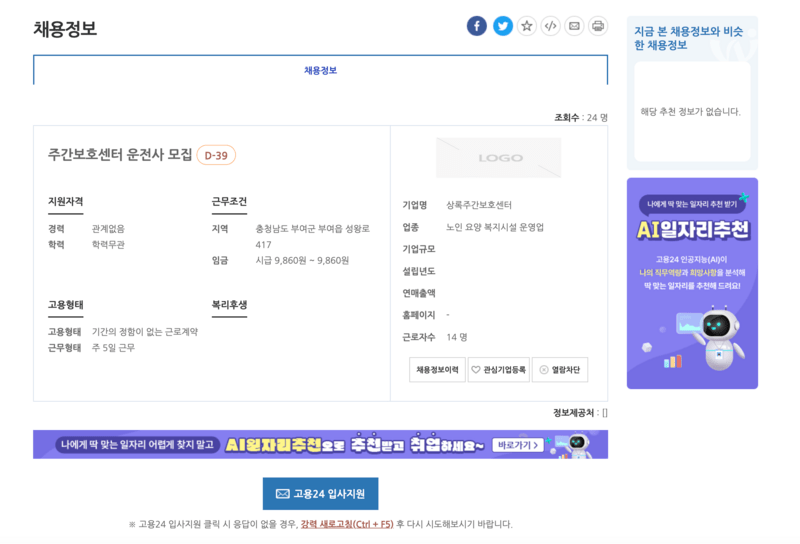The height and width of the screenshot is (544, 800).
Task: Print the job posting
Action: tap(598, 26)
